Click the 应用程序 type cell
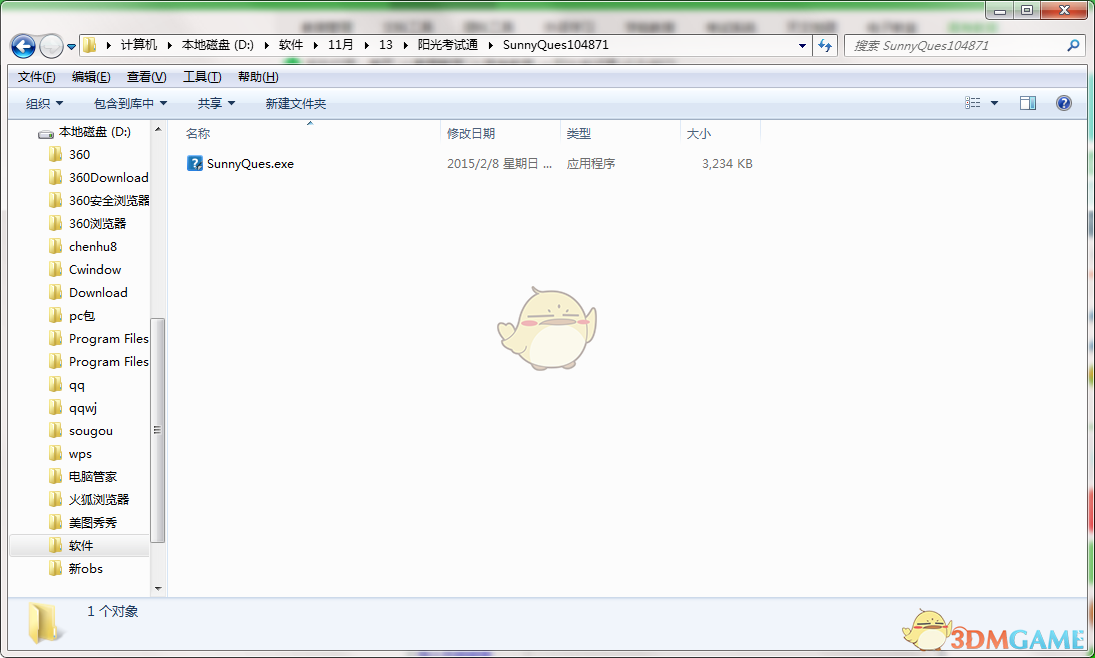The image size is (1095, 658). tap(591, 164)
